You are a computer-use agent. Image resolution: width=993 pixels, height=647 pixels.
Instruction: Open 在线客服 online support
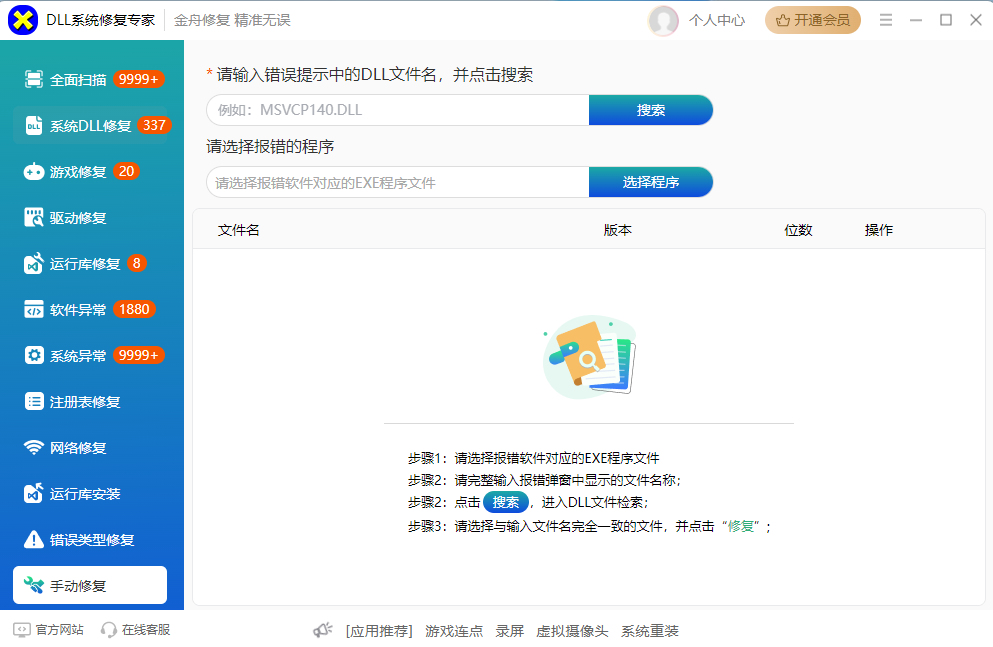coord(136,630)
